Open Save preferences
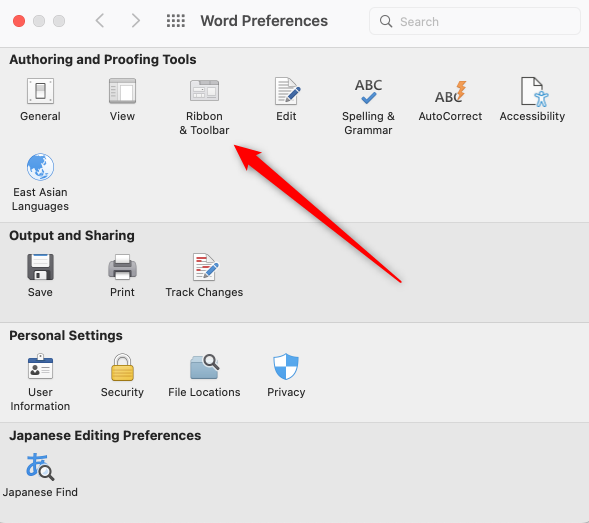The width and height of the screenshot is (589, 523). pos(40,276)
